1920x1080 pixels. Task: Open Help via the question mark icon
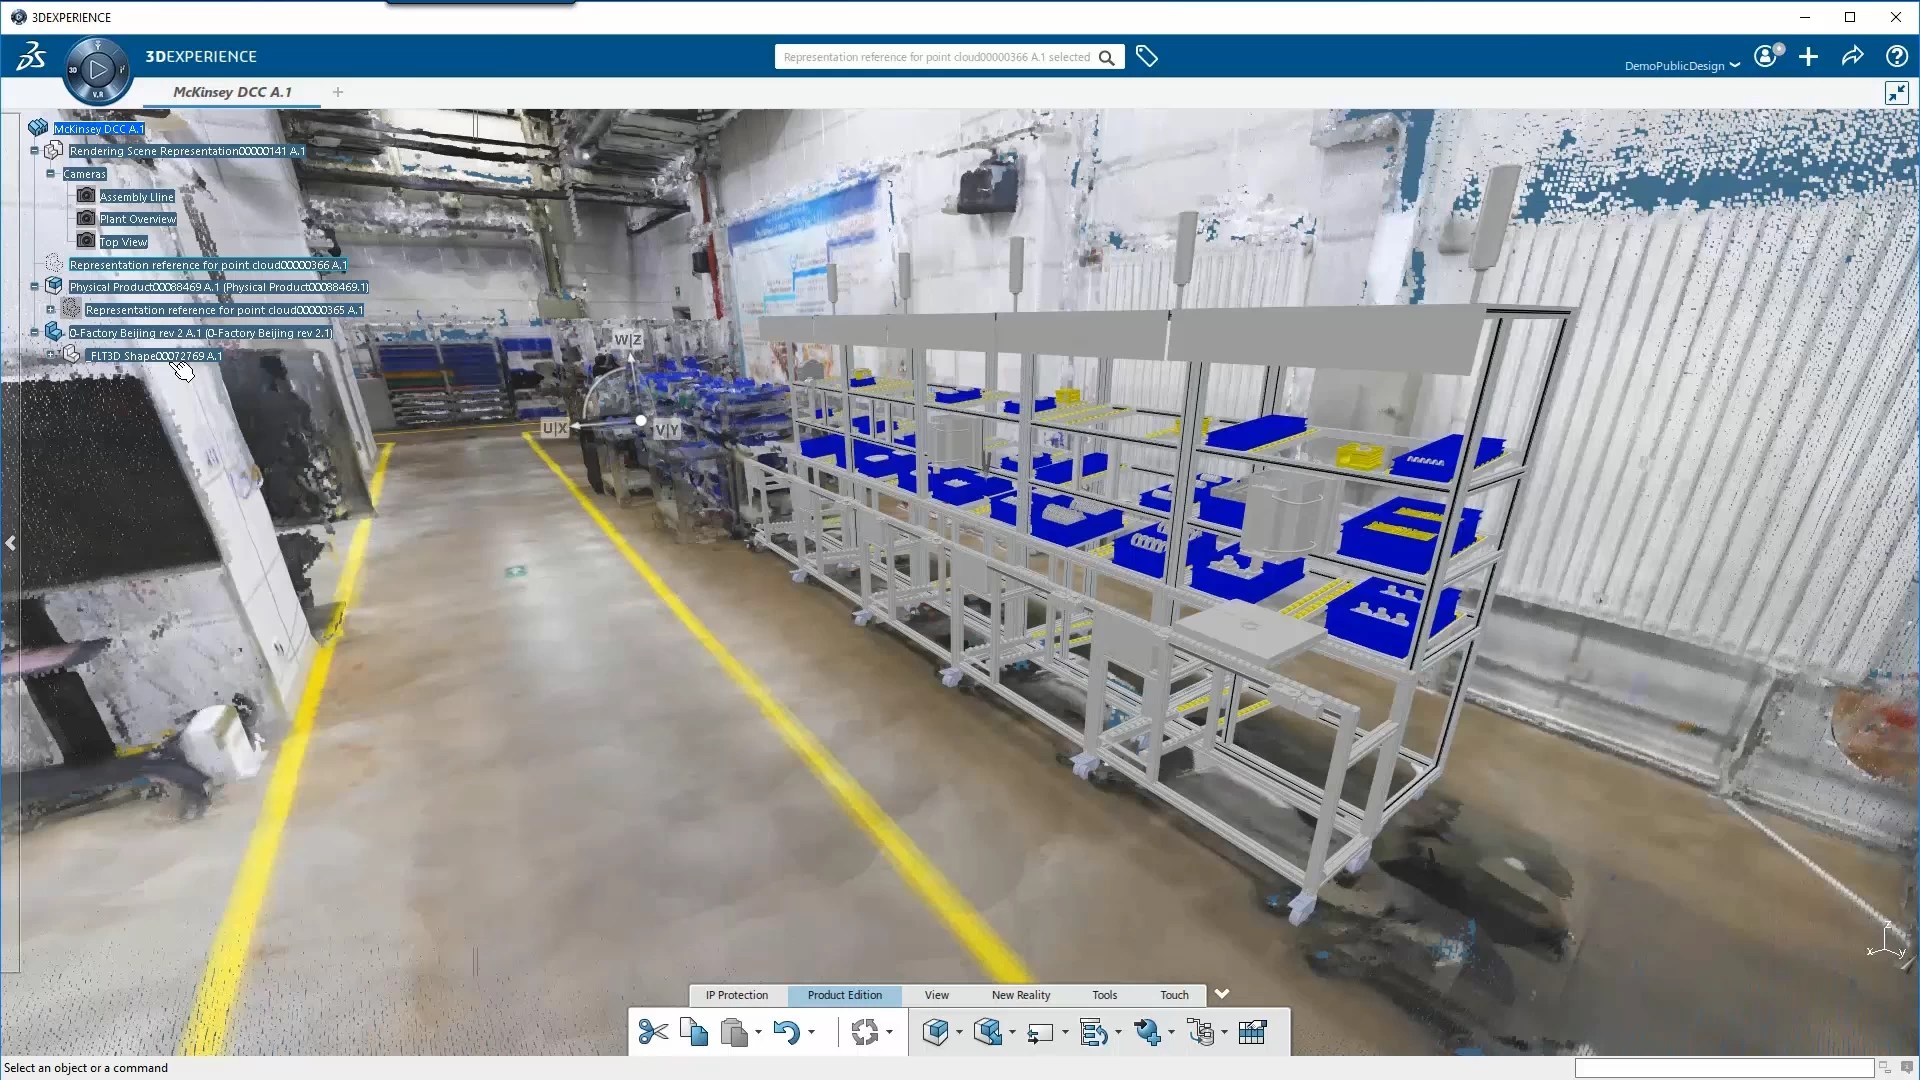(1895, 56)
